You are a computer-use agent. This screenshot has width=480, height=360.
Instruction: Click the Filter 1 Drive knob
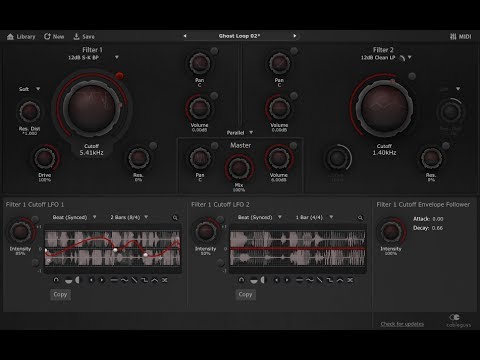45,158
